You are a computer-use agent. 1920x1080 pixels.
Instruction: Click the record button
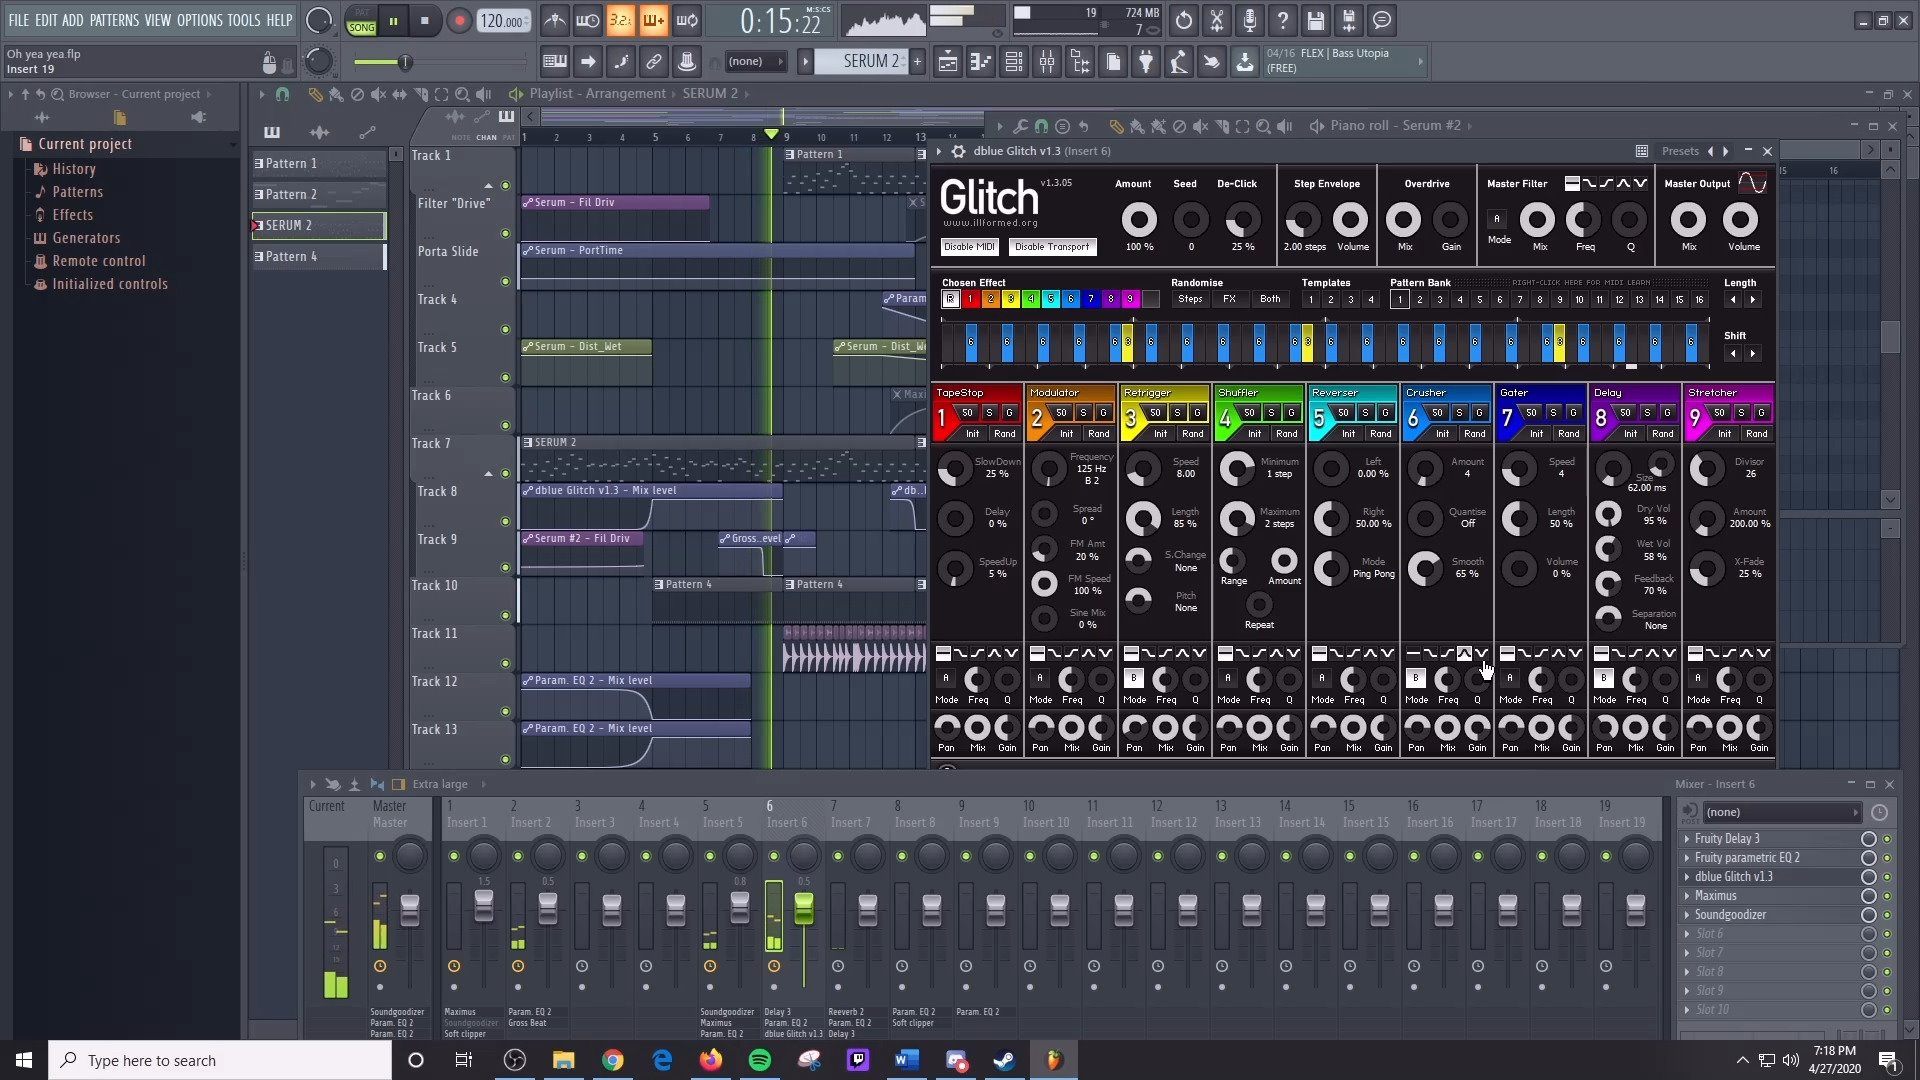[459, 21]
